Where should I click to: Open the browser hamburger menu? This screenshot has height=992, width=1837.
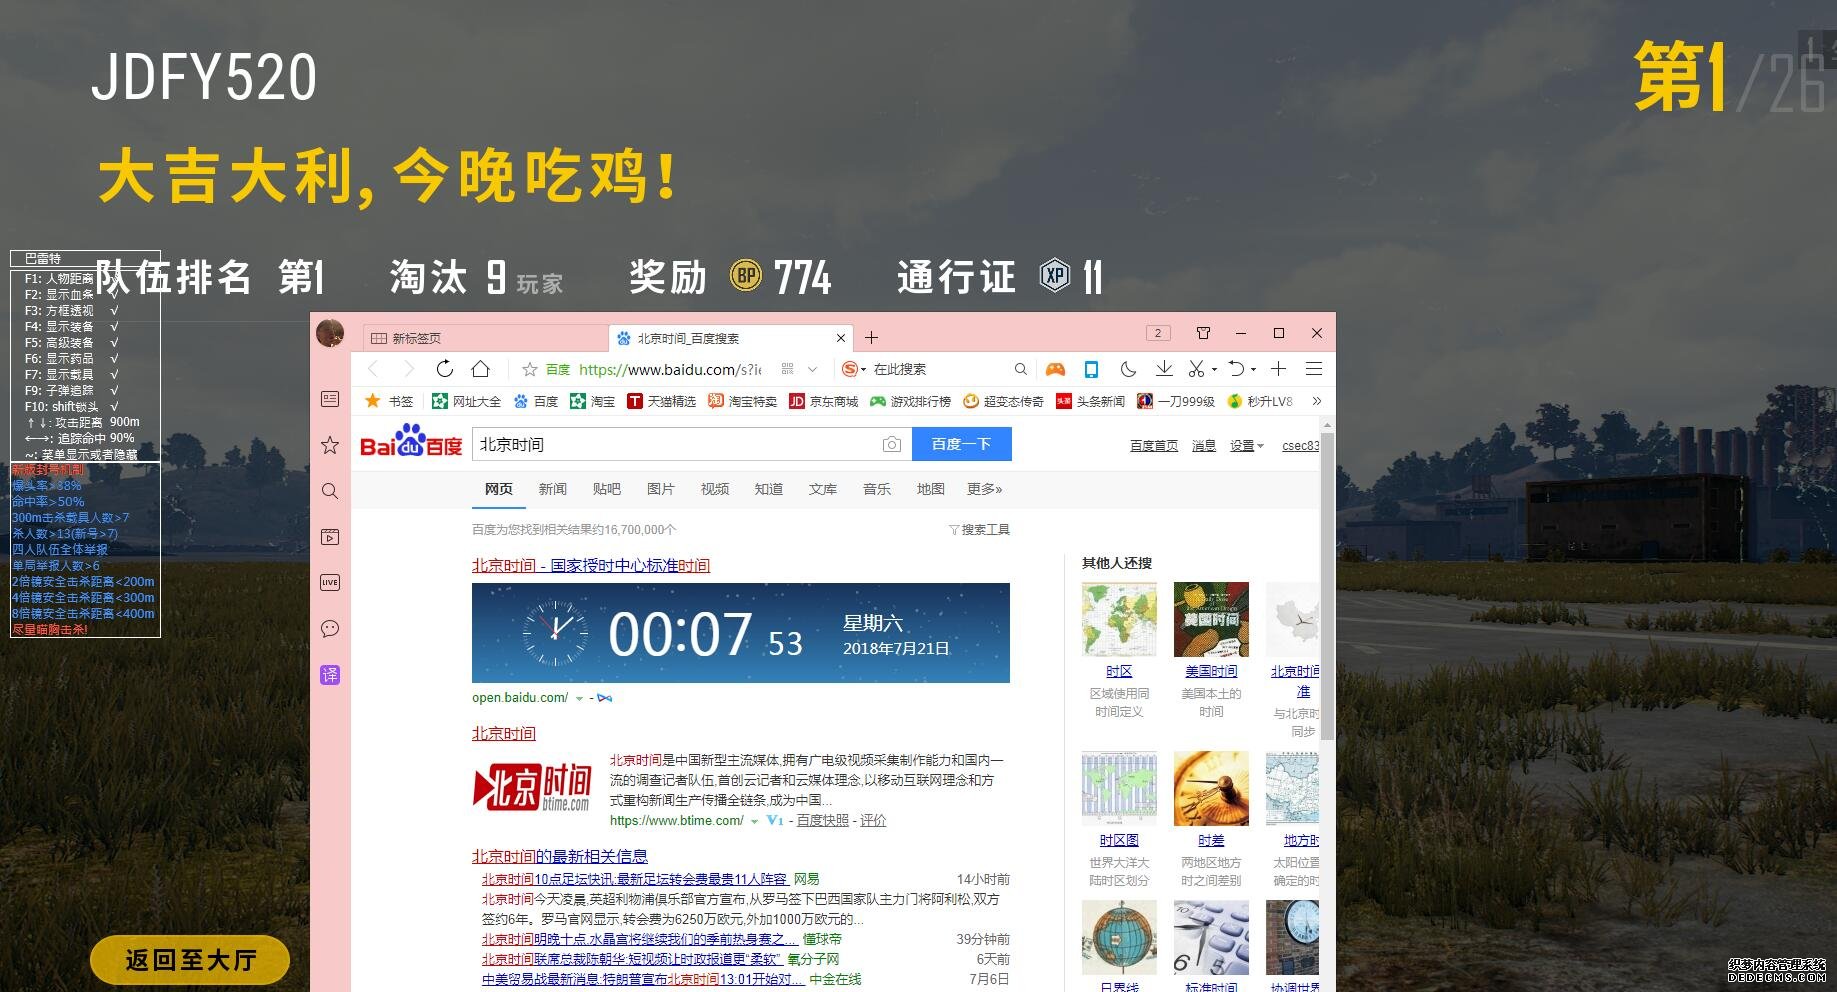coord(1314,369)
